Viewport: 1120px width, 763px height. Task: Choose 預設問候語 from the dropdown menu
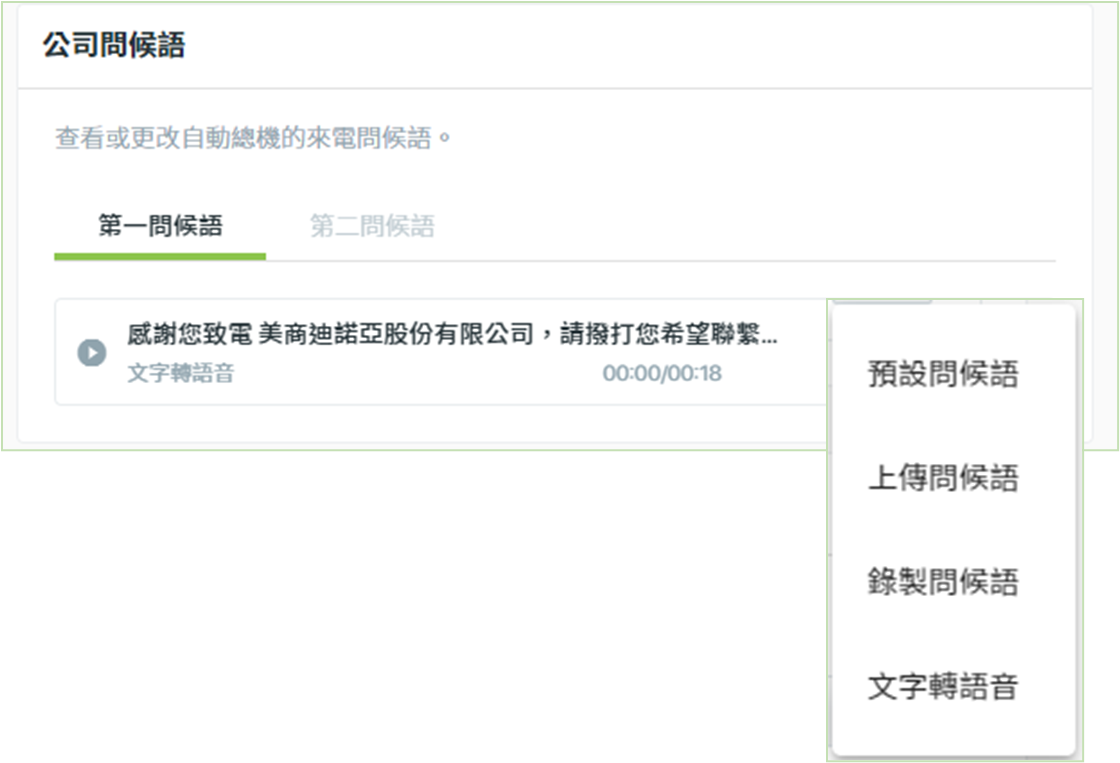tap(943, 374)
